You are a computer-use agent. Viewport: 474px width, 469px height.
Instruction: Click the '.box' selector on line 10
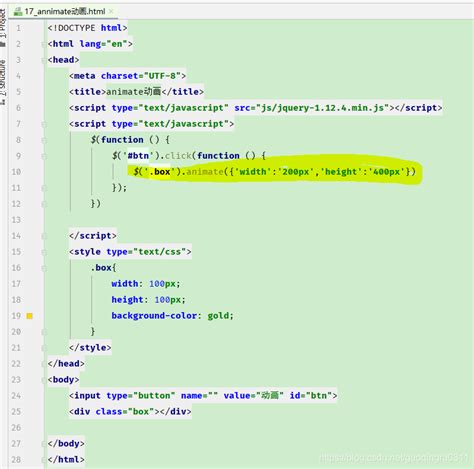159,172
